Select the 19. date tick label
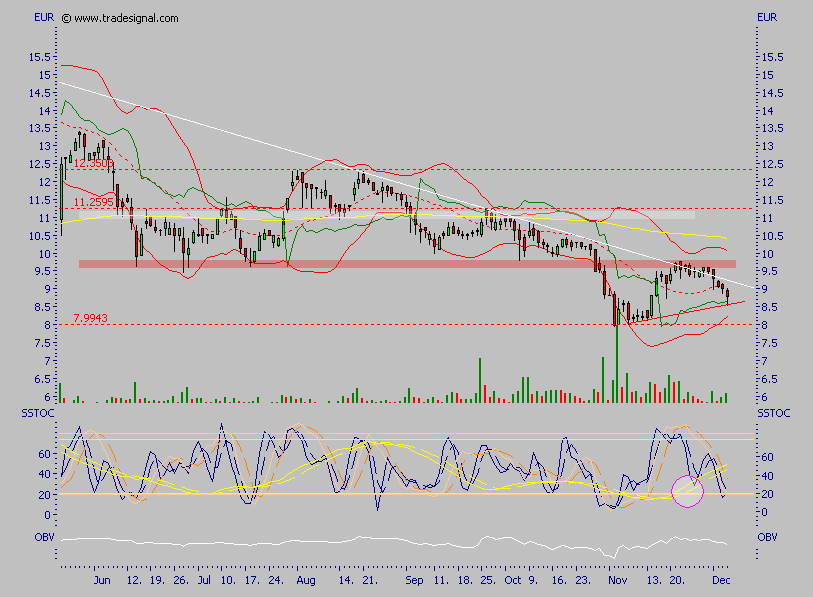 (158, 580)
